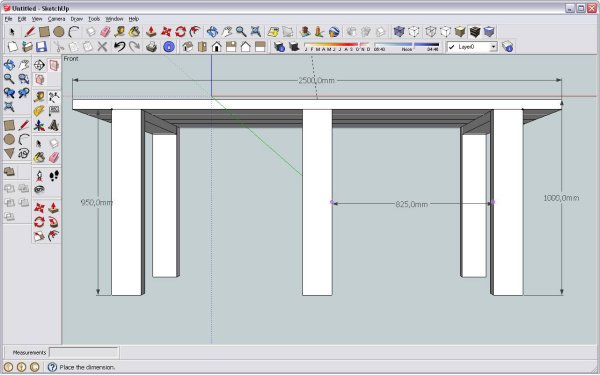This screenshot has height=375, width=600.
Task: Toggle X-Ray face style
Action: (x=399, y=32)
